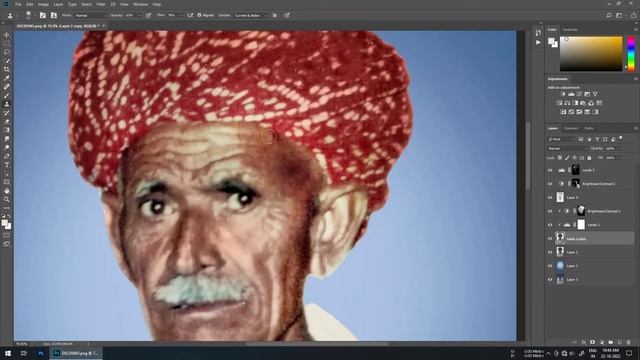Delete layer using the trash icon
Viewport: 640px width, 360px height.
tap(629, 342)
